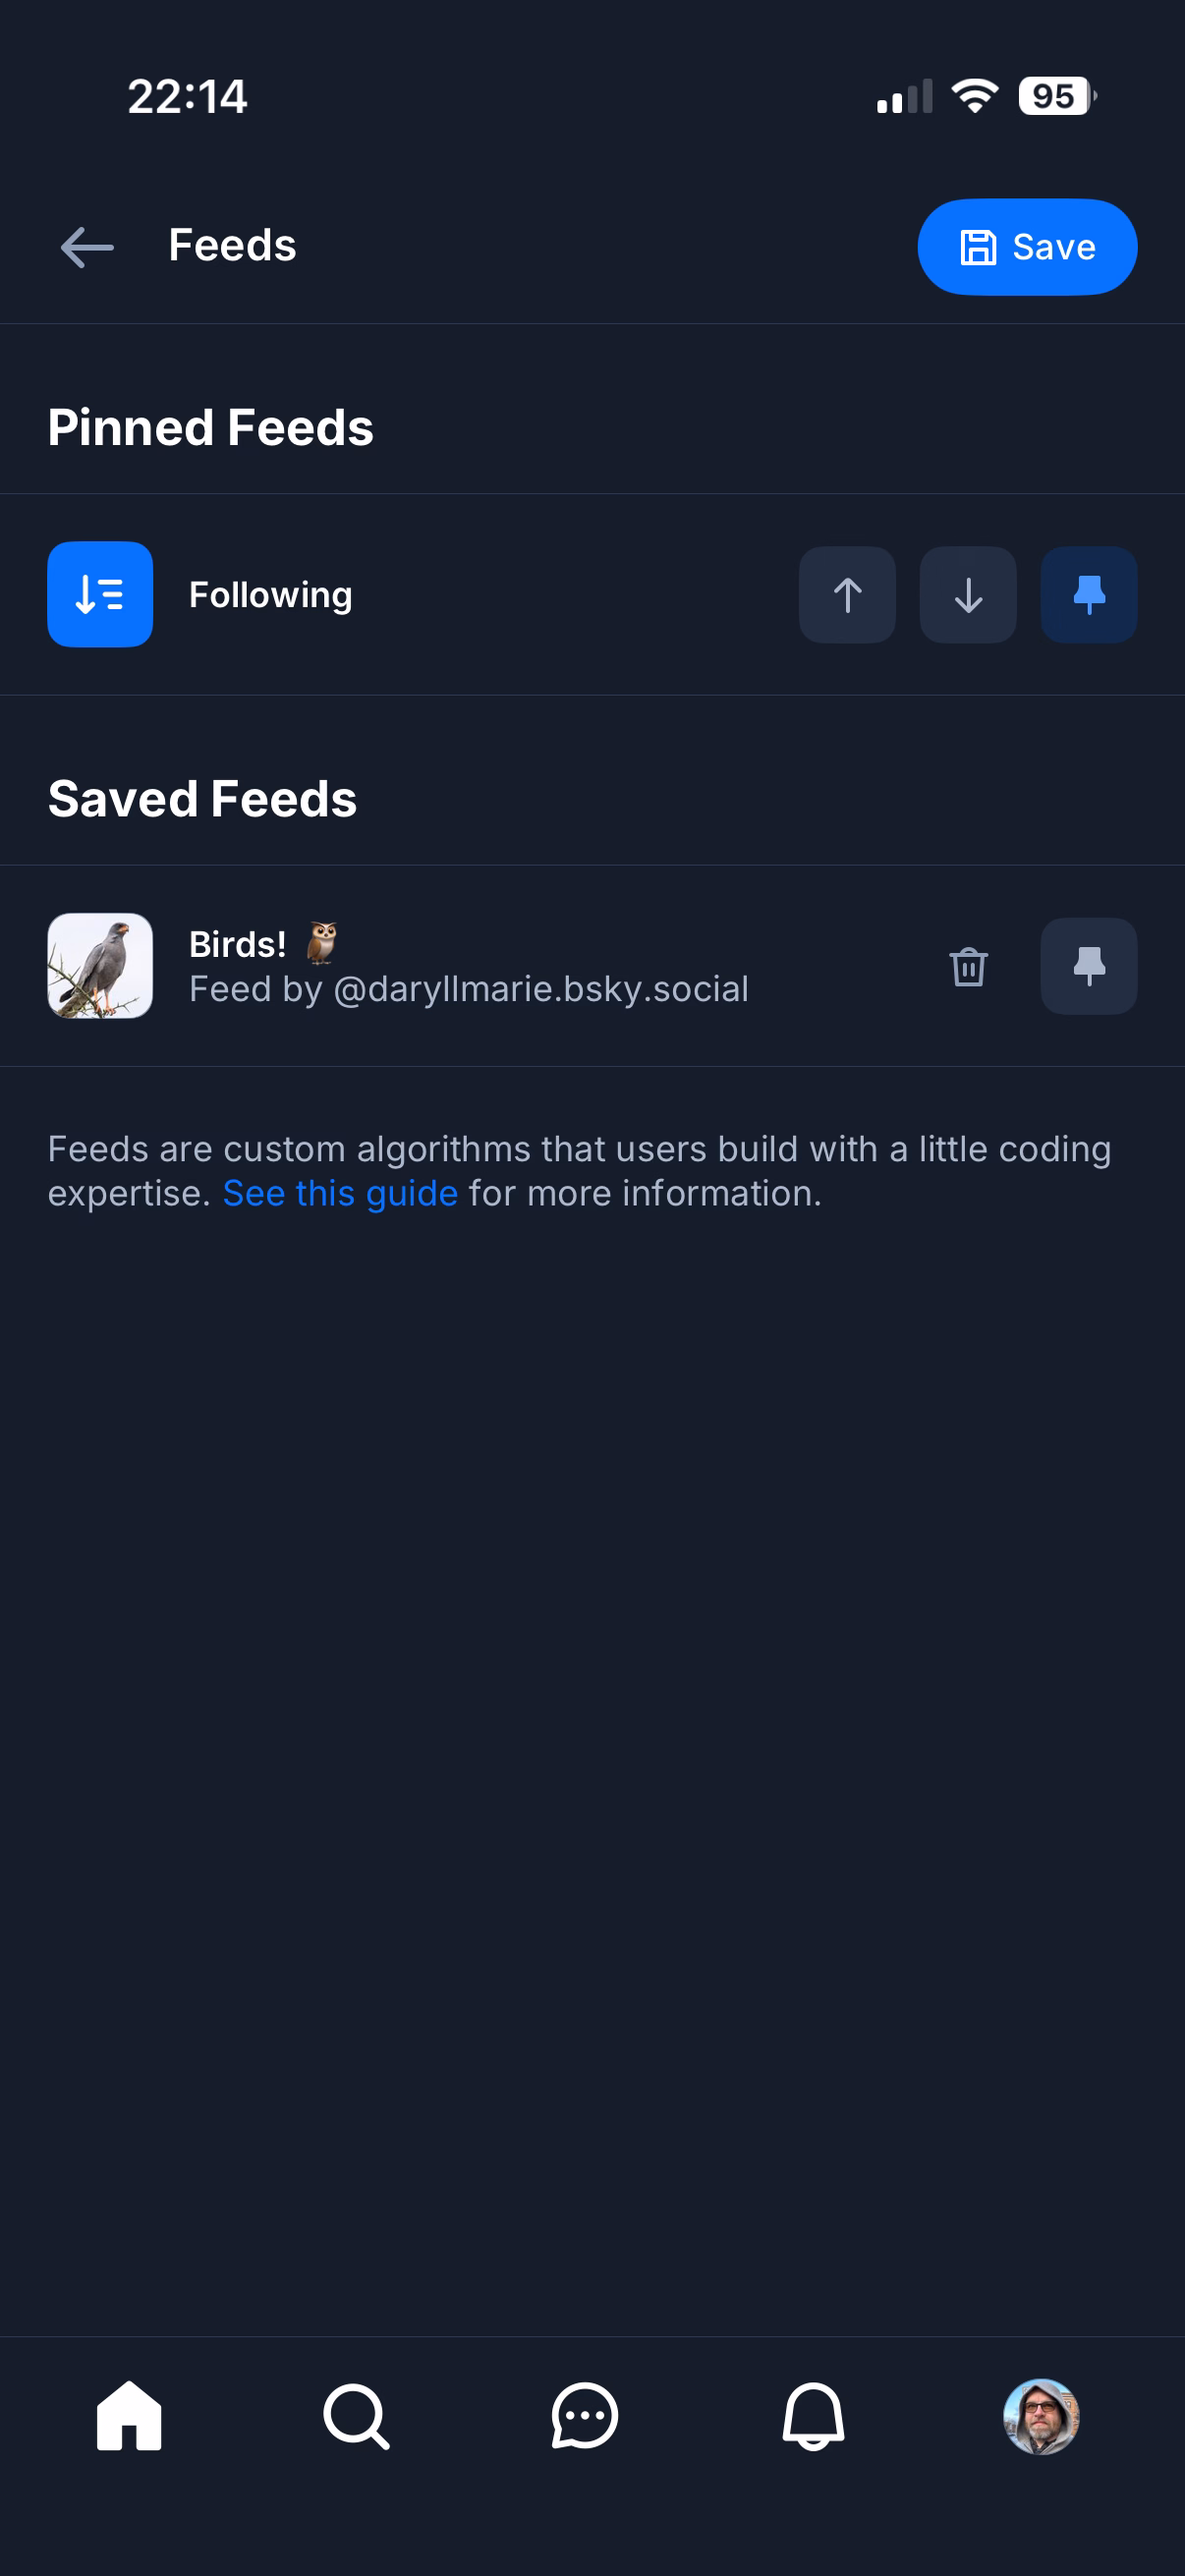Viewport: 1185px width, 2576px height.
Task: Tap the battery indicator in status bar
Action: click(x=1056, y=97)
